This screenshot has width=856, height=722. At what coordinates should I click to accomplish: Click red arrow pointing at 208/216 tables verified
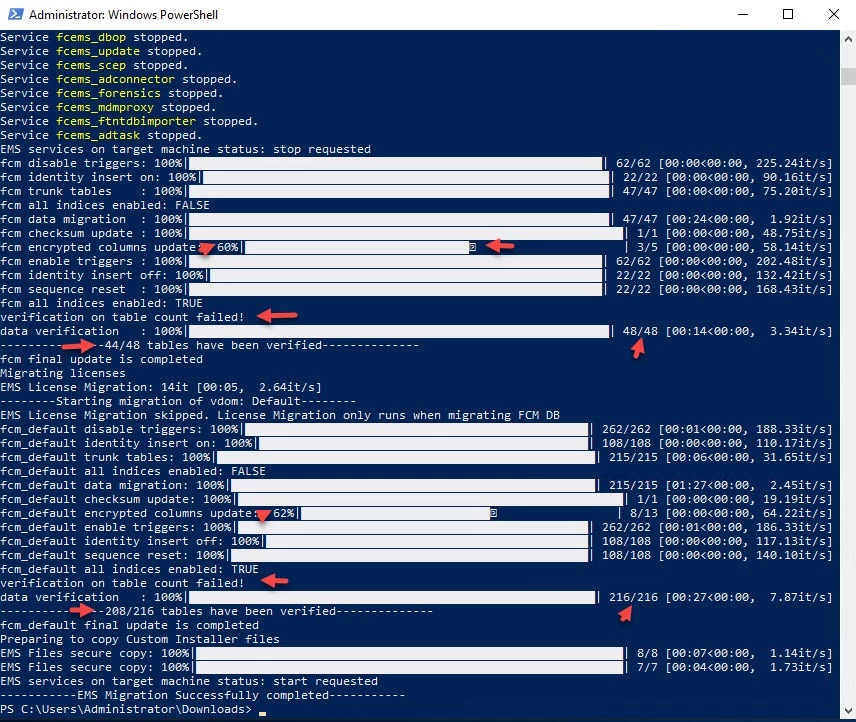[82, 610]
